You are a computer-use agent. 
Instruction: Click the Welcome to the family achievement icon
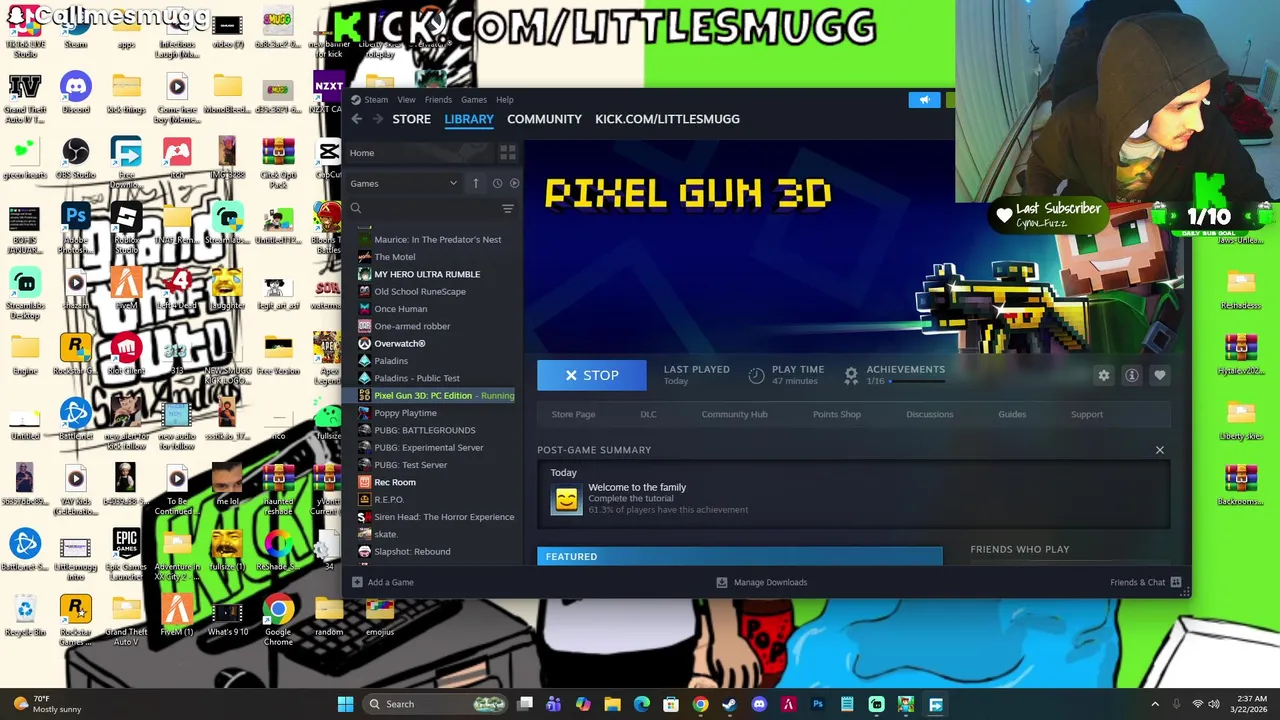[x=566, y=498]
